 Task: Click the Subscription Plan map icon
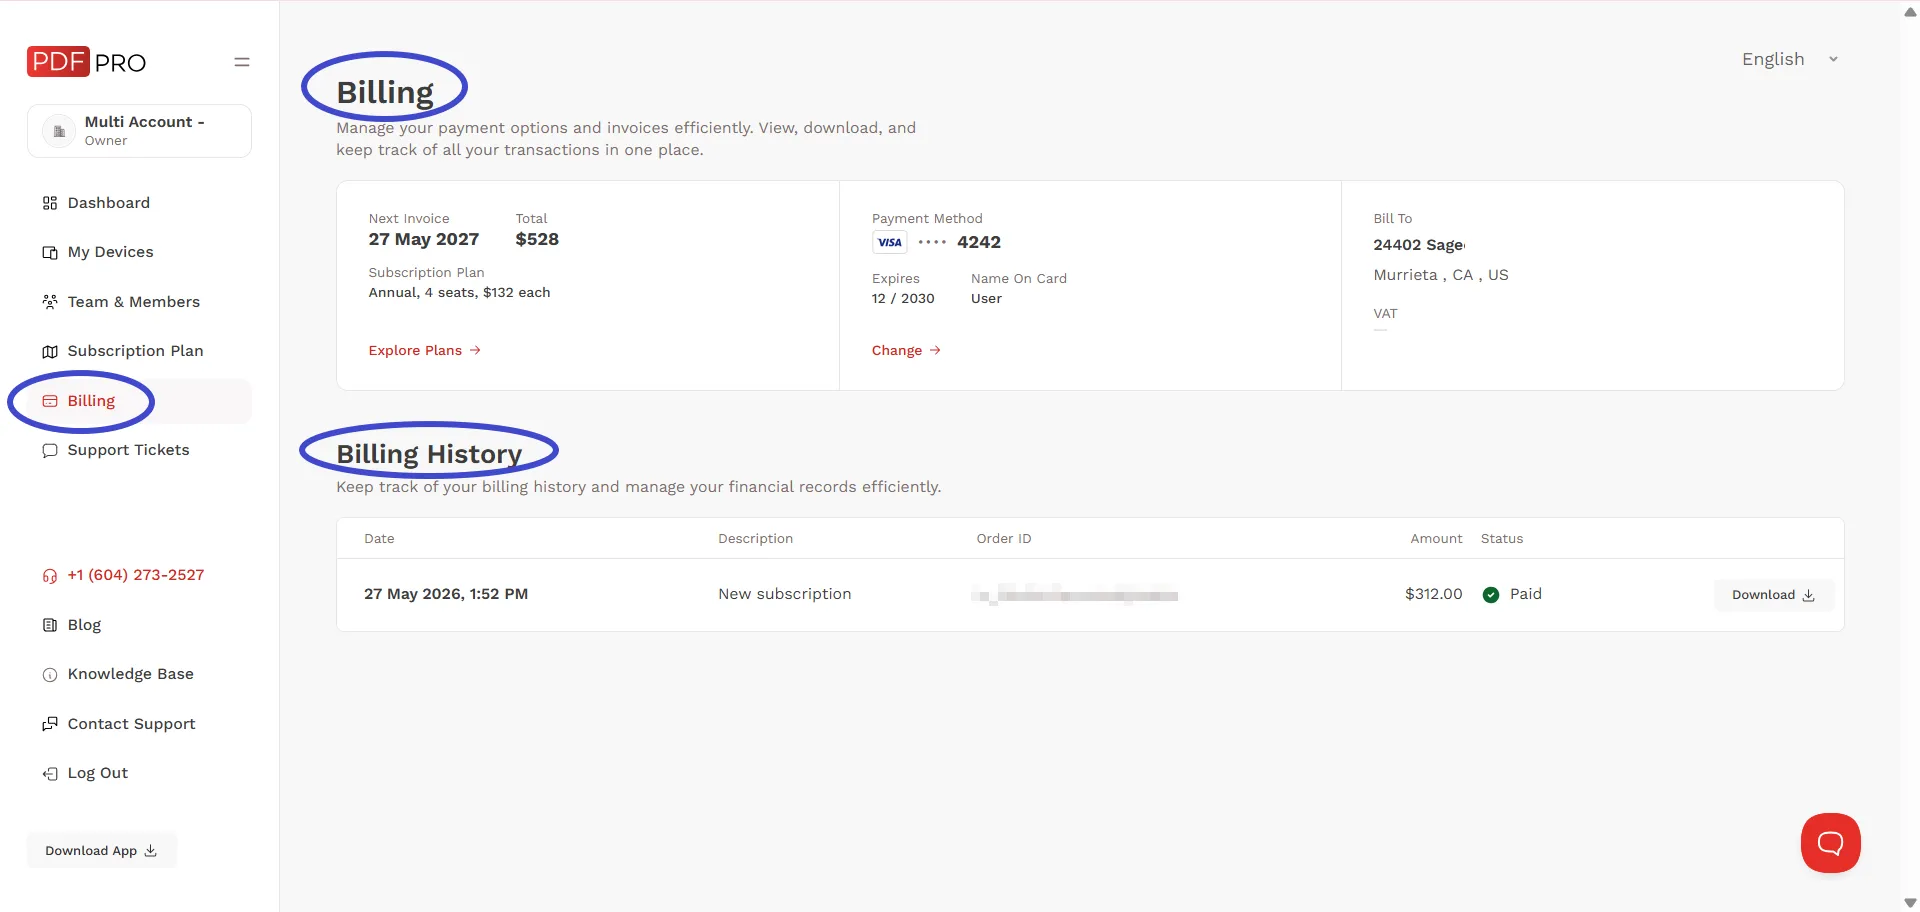[50, 352]
